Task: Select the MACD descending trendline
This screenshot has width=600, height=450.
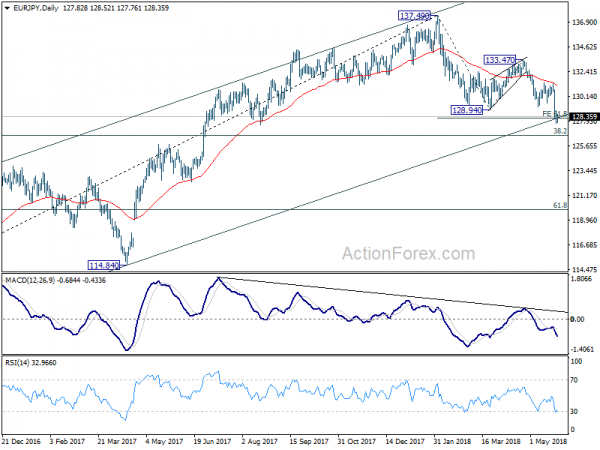Action: (x=392, y=295)
